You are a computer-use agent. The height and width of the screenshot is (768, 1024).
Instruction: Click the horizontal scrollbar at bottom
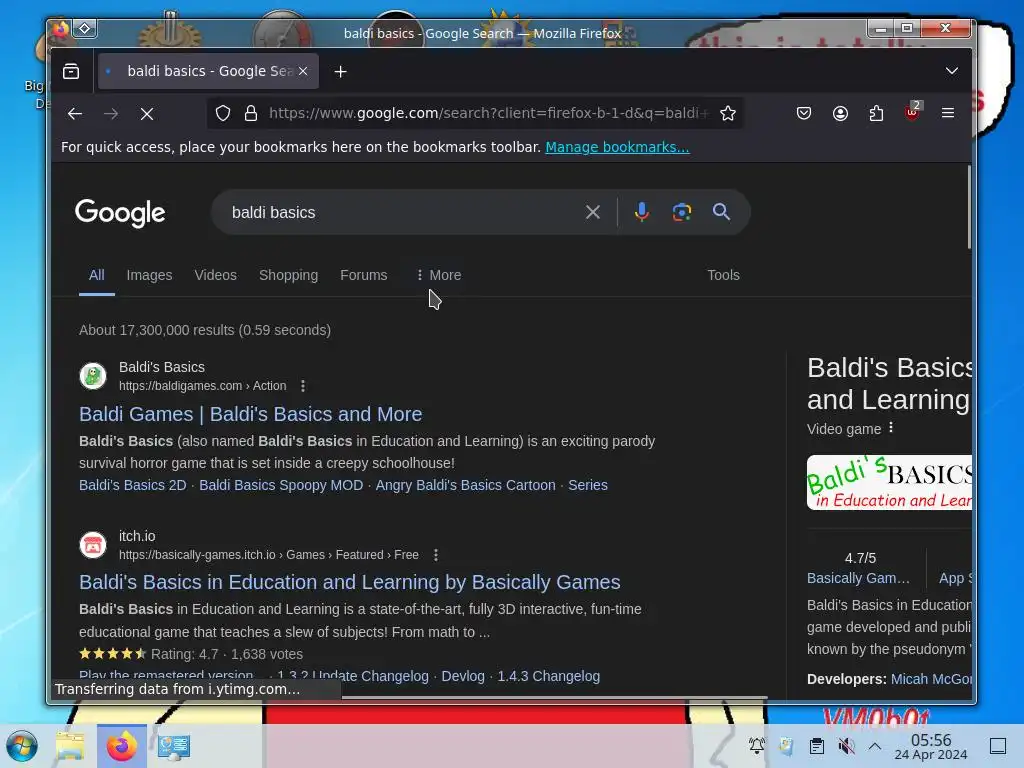(554, 699)
